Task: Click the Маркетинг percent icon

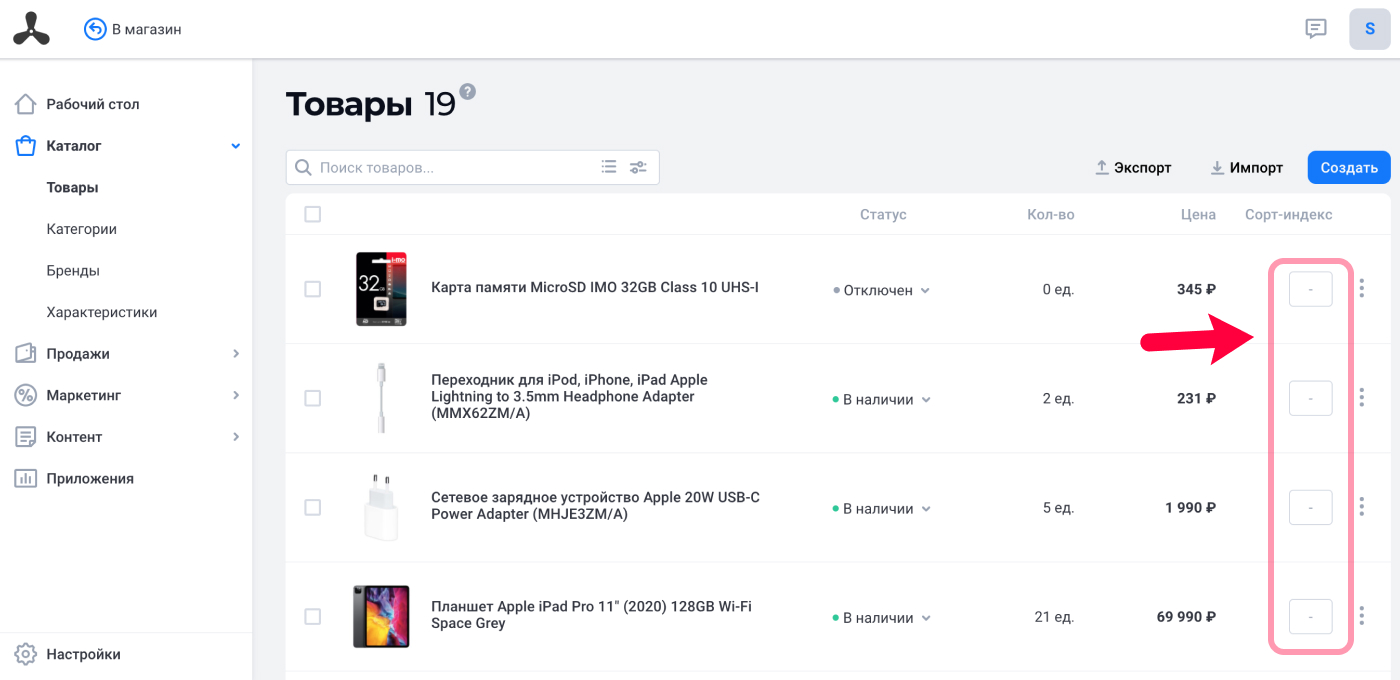Action: click(x=26, y=395)
